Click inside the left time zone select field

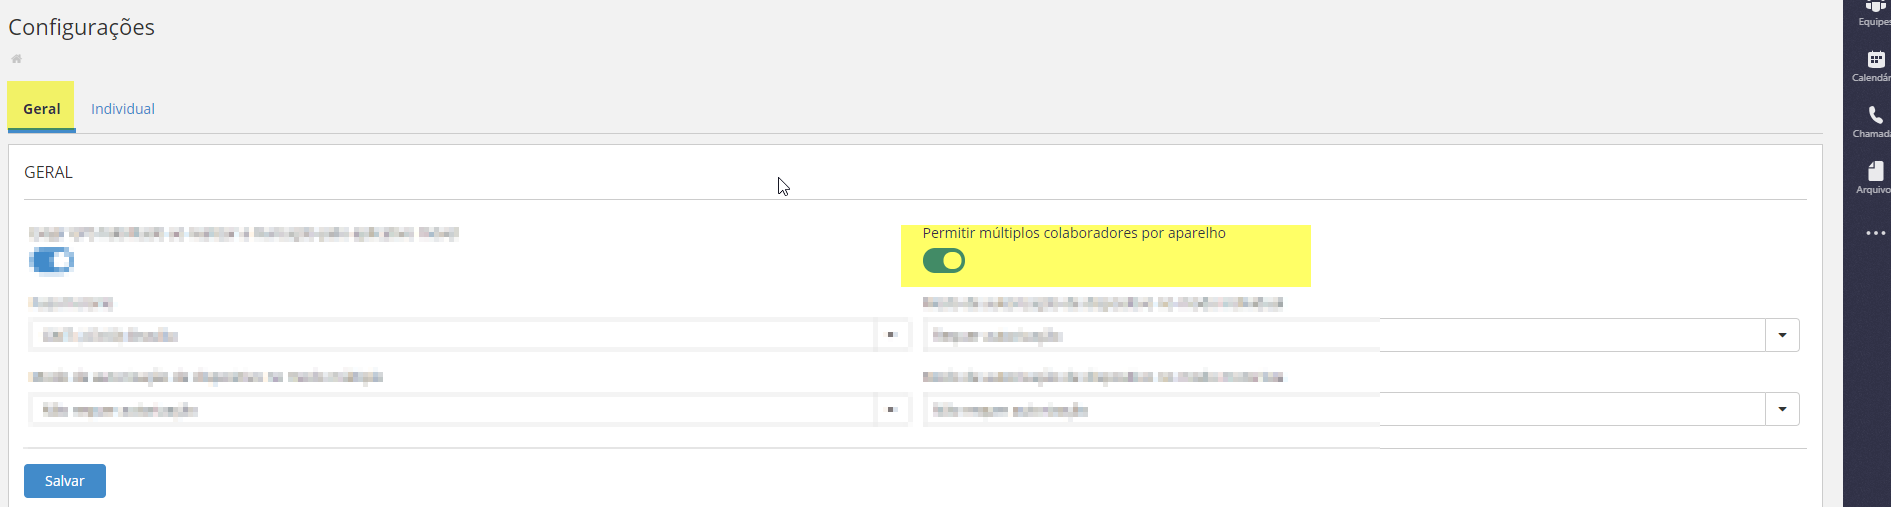[x=450, y=335]
